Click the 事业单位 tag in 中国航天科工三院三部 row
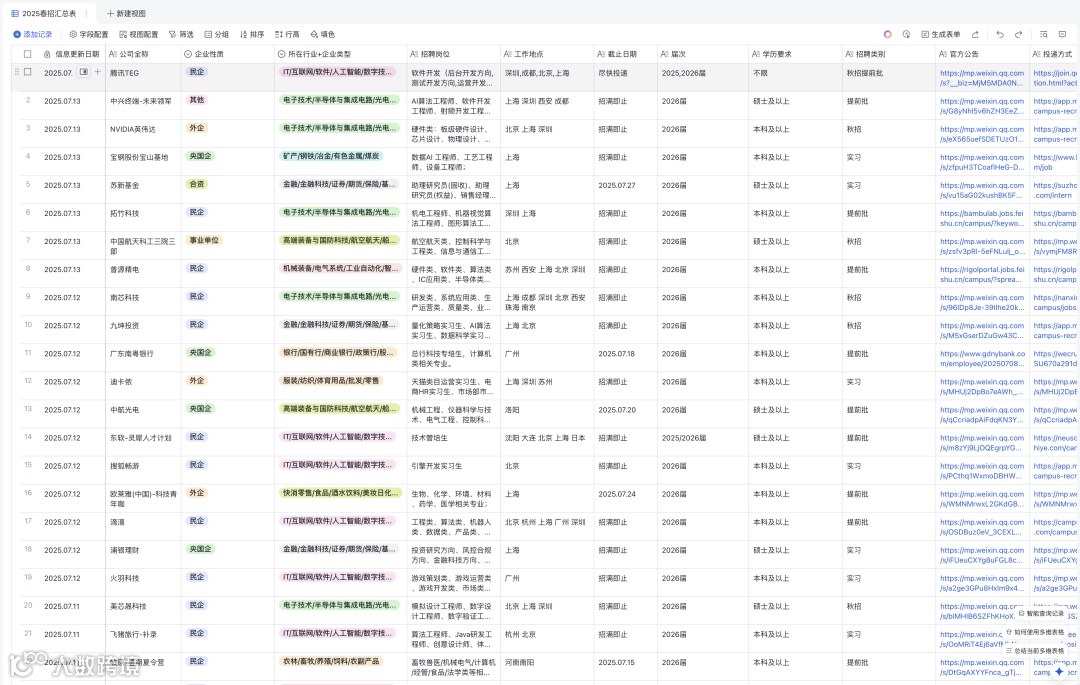Viewport: 1080px width, 685px height. (x=204, y=240)
